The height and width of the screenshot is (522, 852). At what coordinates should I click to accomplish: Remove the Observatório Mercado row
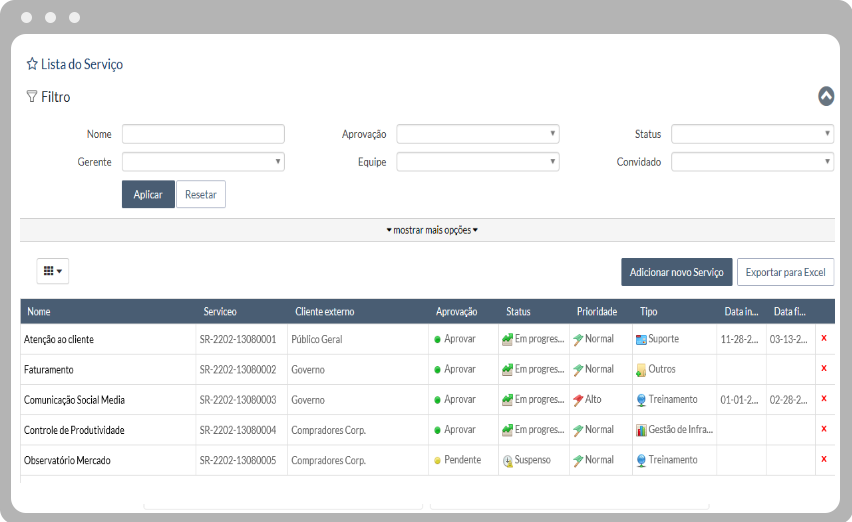click(823, 459)
